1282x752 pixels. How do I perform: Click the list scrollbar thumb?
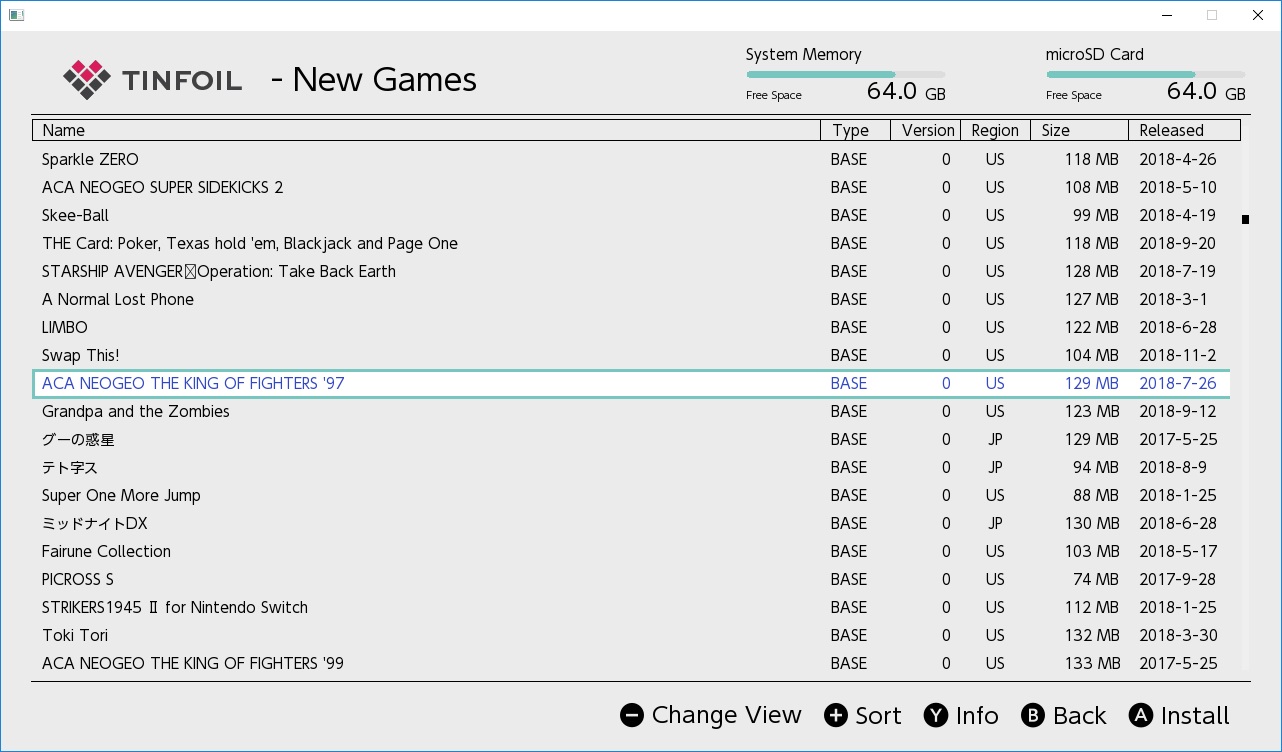(x=1245, y=219)
